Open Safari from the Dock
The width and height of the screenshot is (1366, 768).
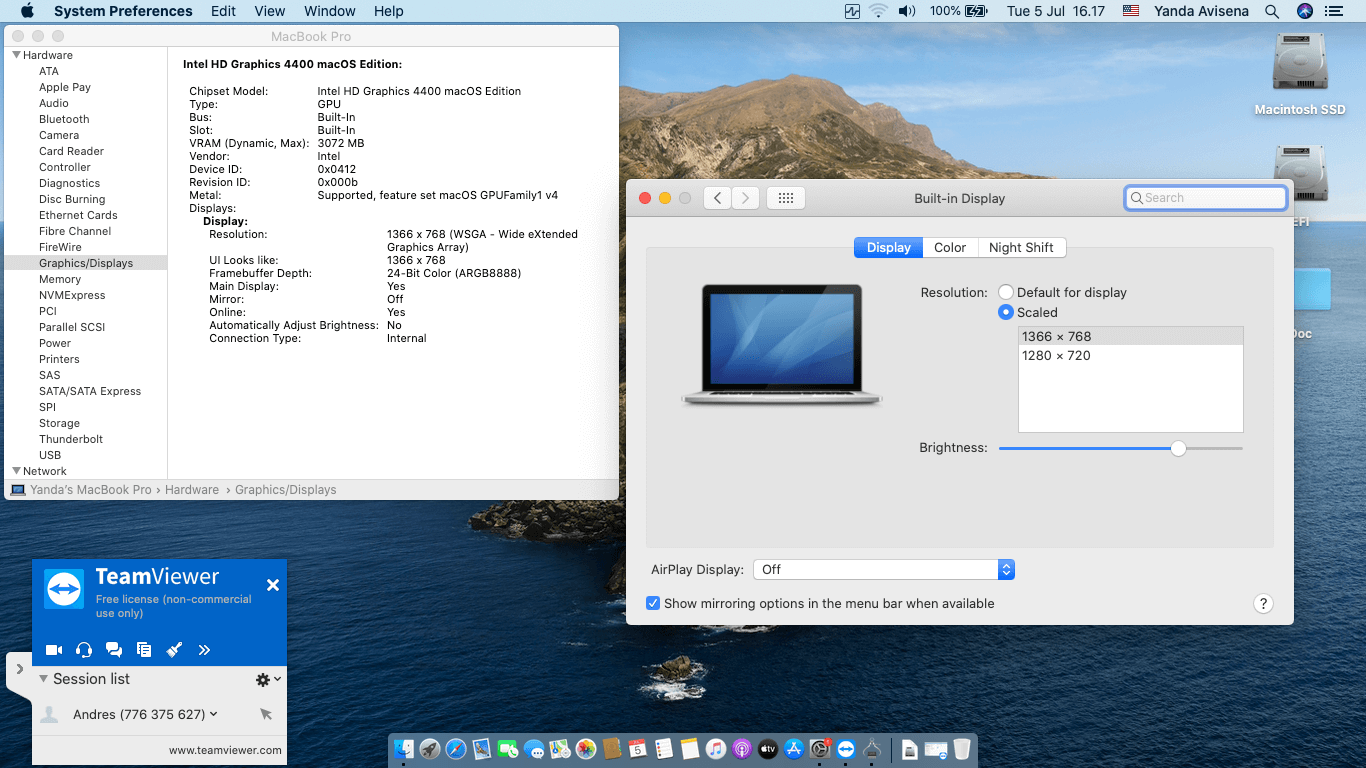(456, 748)
